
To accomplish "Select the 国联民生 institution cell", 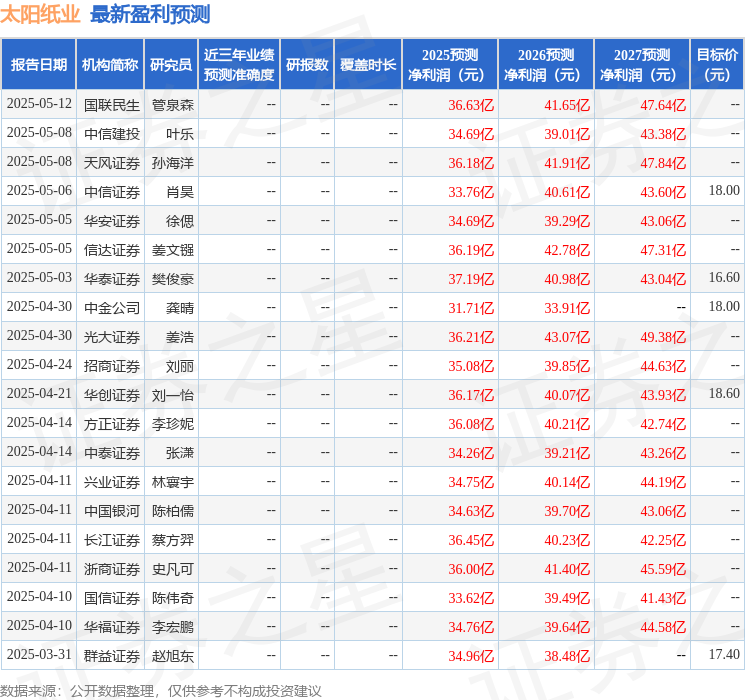I will click(x=112, y=105).
